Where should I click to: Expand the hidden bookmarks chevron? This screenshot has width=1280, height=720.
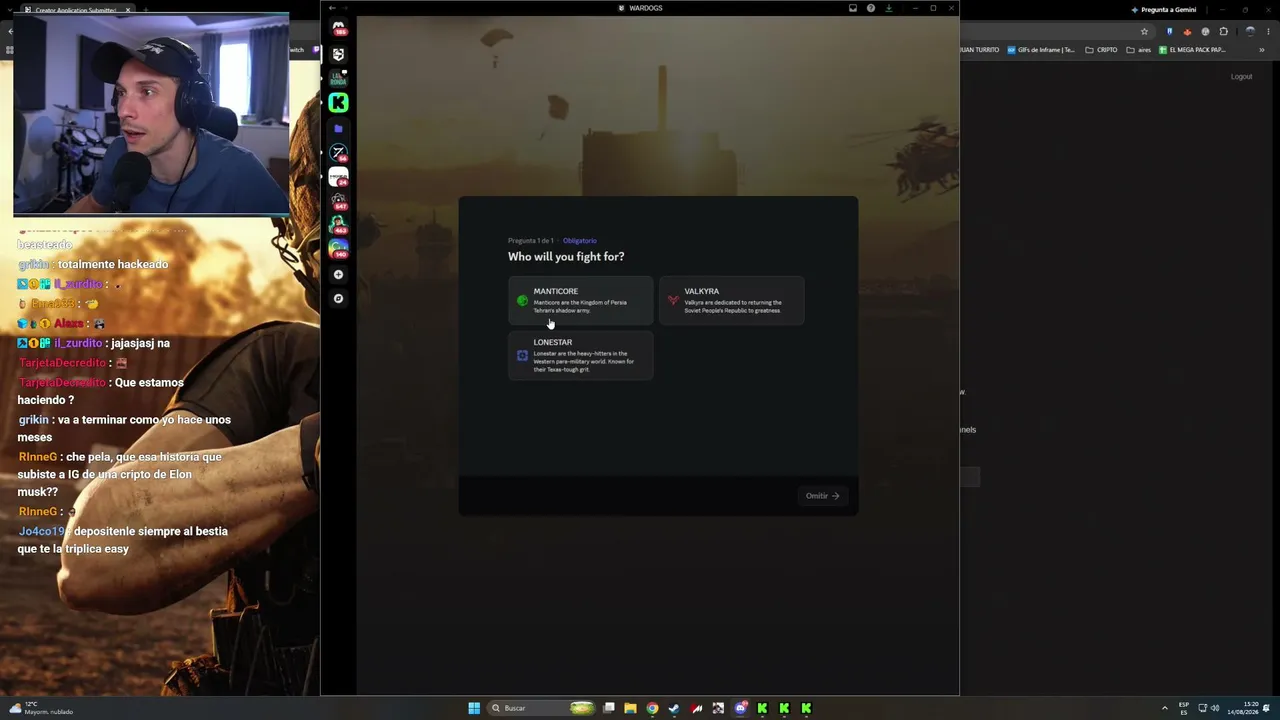(x=1262, y=50)
